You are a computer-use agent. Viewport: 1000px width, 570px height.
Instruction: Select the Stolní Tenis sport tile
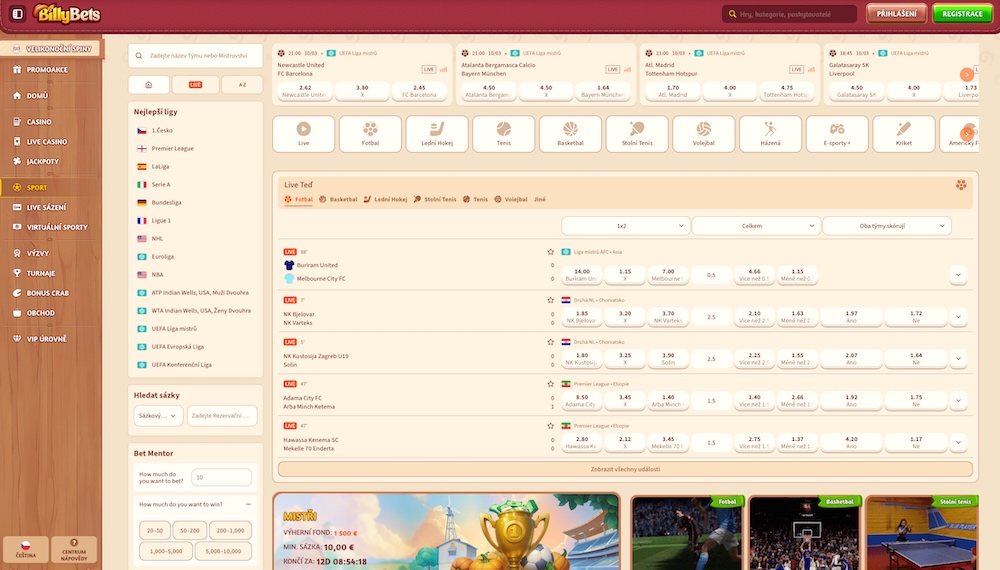(637, 134)
